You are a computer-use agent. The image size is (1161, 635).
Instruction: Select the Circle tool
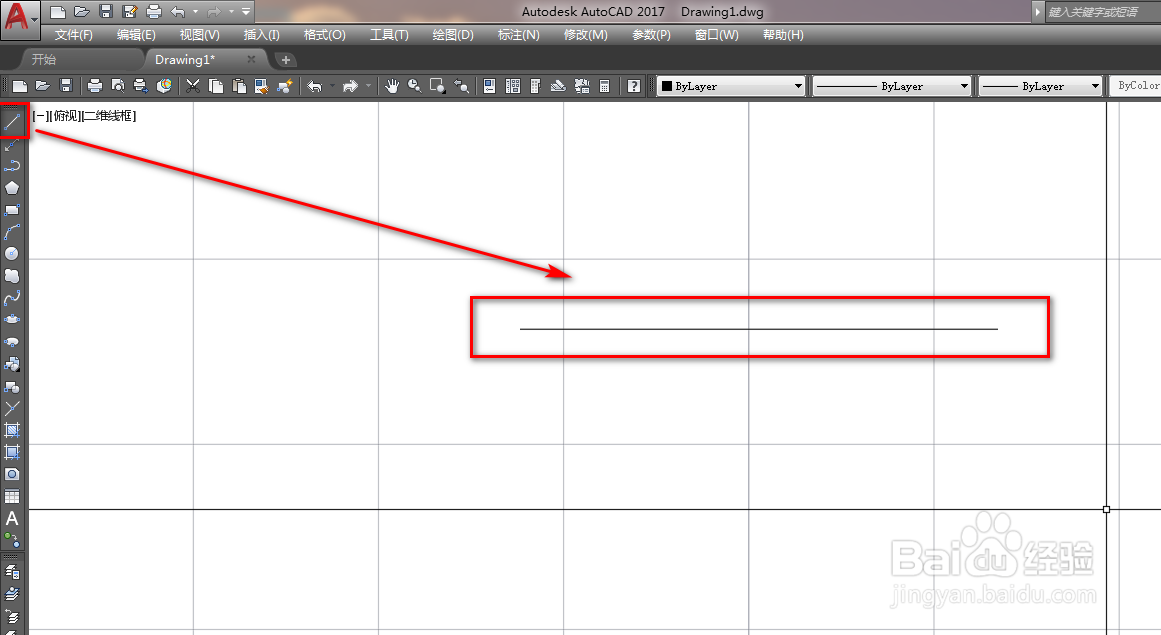(12, 254)
